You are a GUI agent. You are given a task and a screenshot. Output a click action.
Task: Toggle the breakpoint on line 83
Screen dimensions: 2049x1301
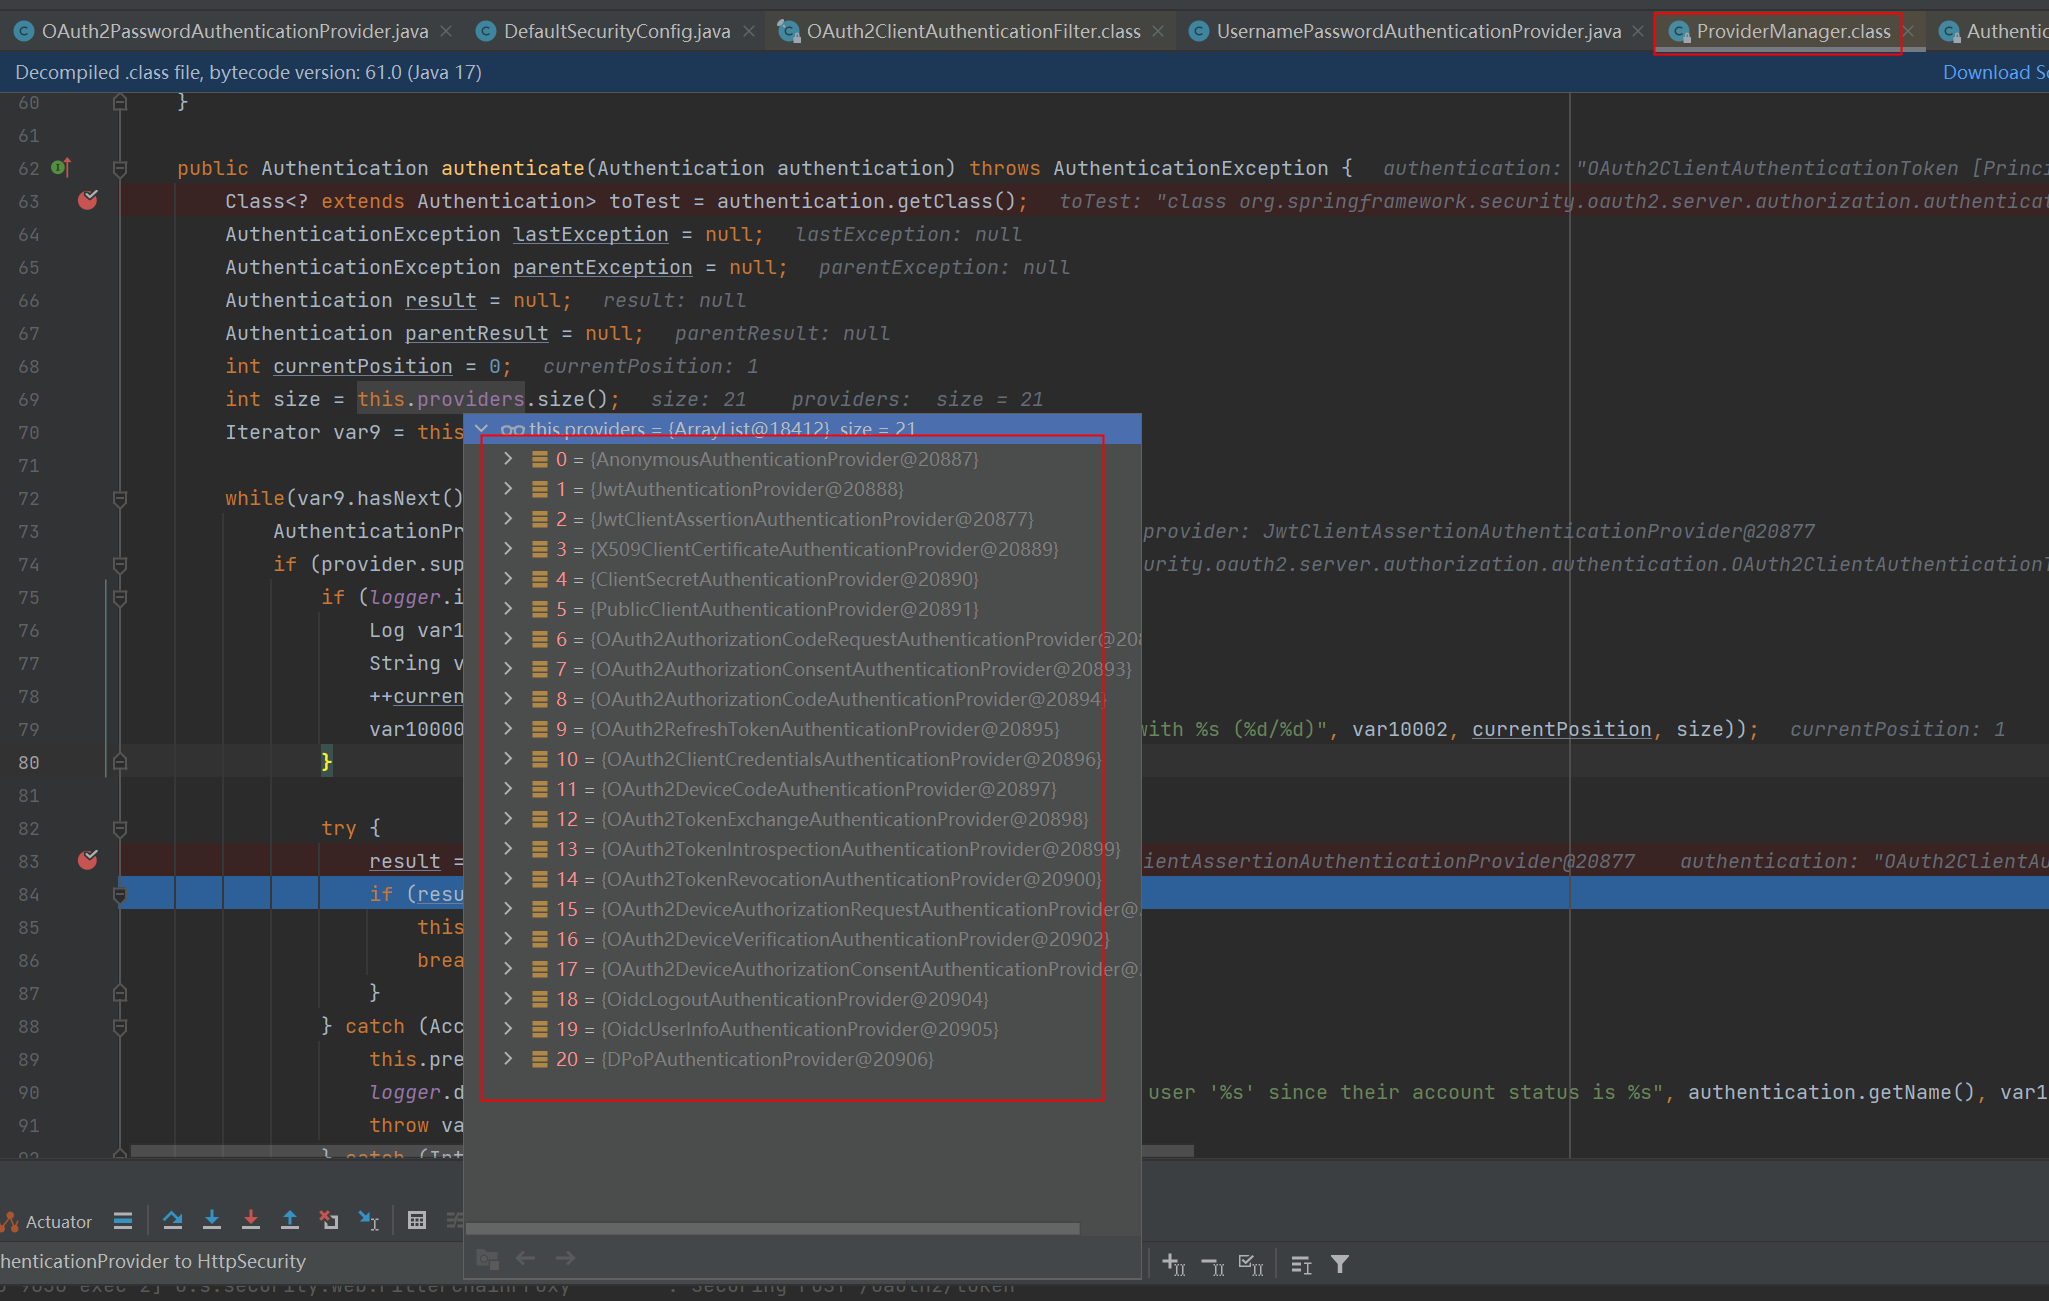pyautogui.click(x=87, y=860)
